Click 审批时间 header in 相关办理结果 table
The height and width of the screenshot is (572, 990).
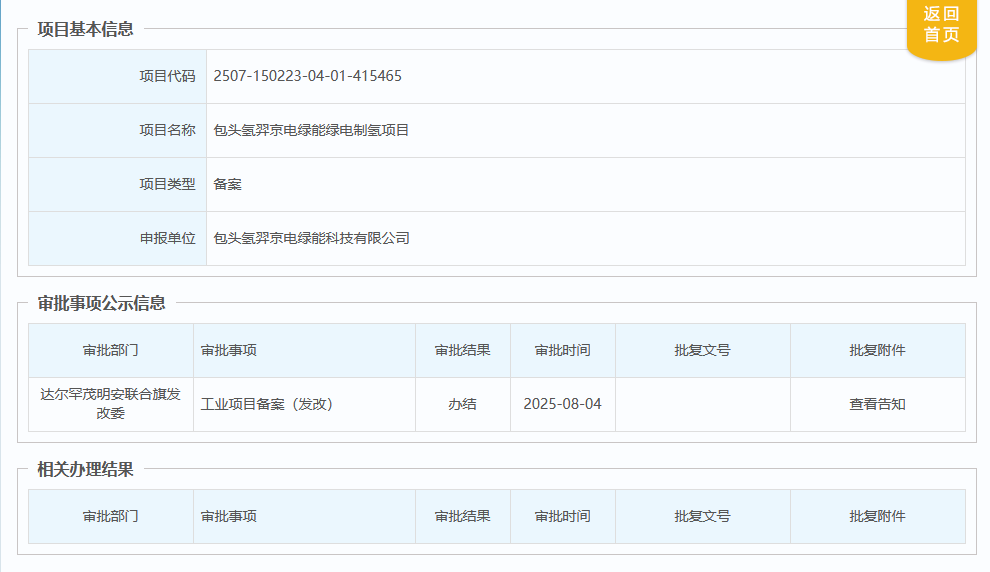pos(562,516)
